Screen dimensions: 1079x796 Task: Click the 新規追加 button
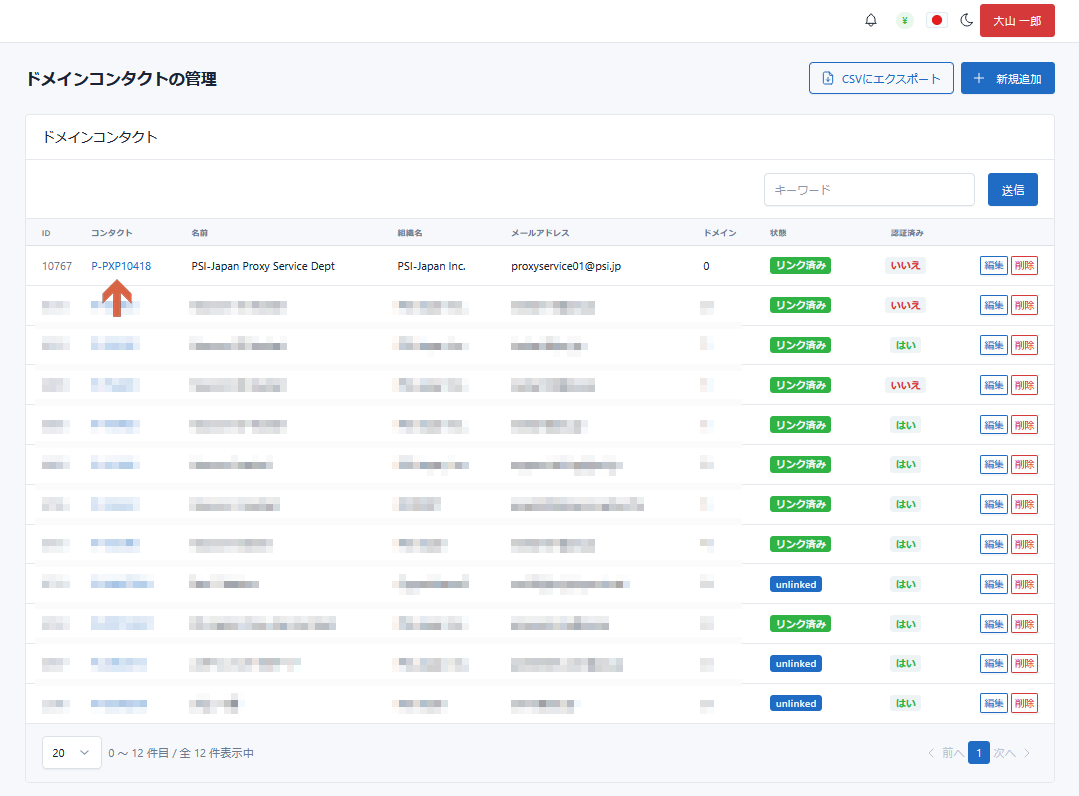[x=1007, y=78]
